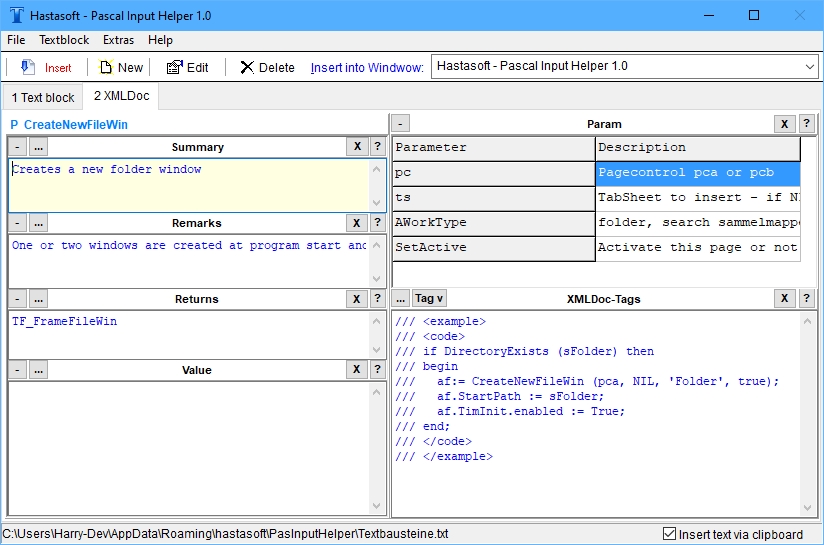Open the XMLDoc-Tags ellipsis options button
This screenshot has height=545, width=824.
coord(400,299)
